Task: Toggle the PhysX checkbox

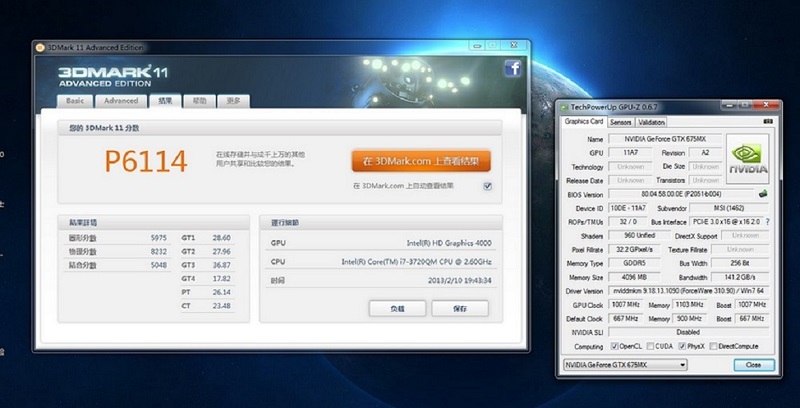Action: click(x=682, y=346)
